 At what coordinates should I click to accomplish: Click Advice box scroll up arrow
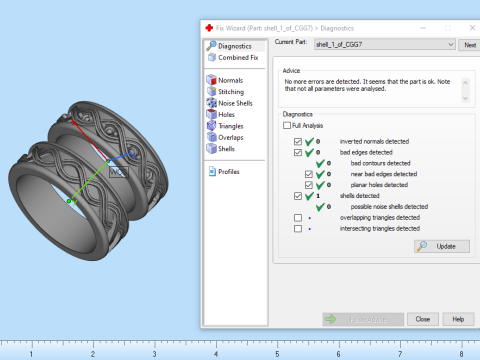(x=465, y=82)
